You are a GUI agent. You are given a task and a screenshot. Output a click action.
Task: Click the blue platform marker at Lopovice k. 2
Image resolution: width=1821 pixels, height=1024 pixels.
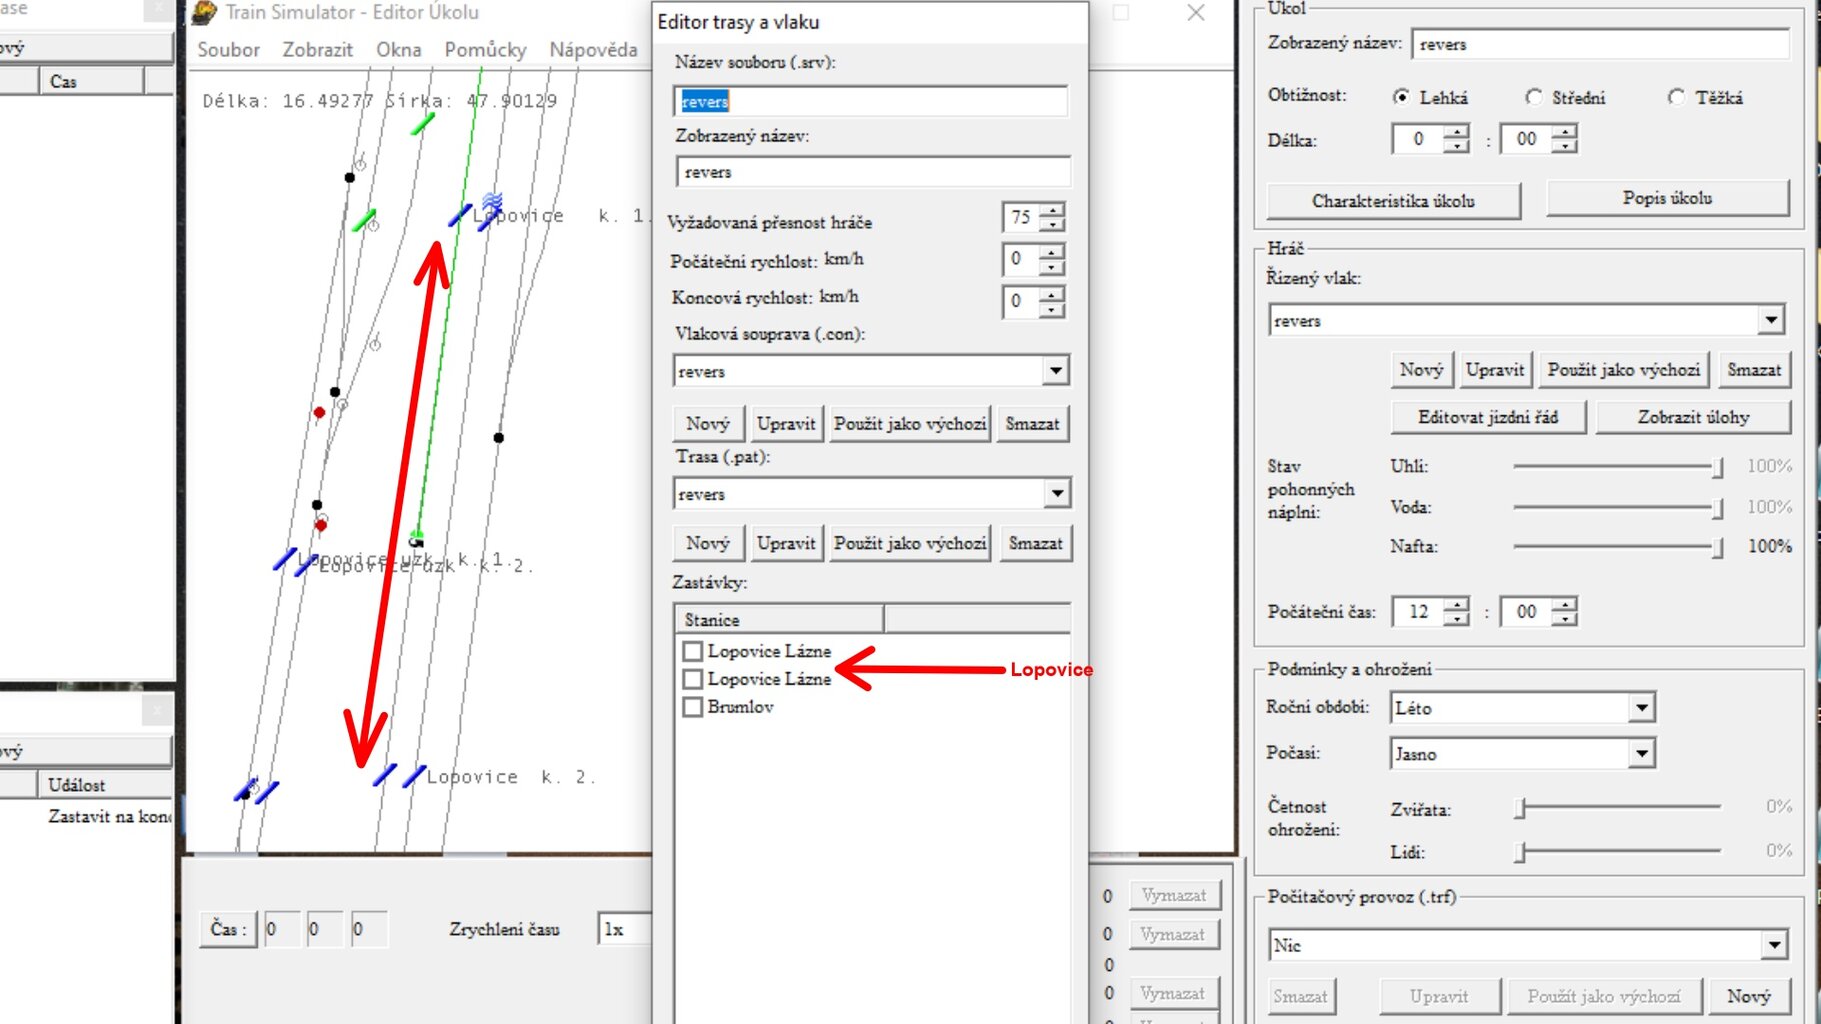pos(385,775)
